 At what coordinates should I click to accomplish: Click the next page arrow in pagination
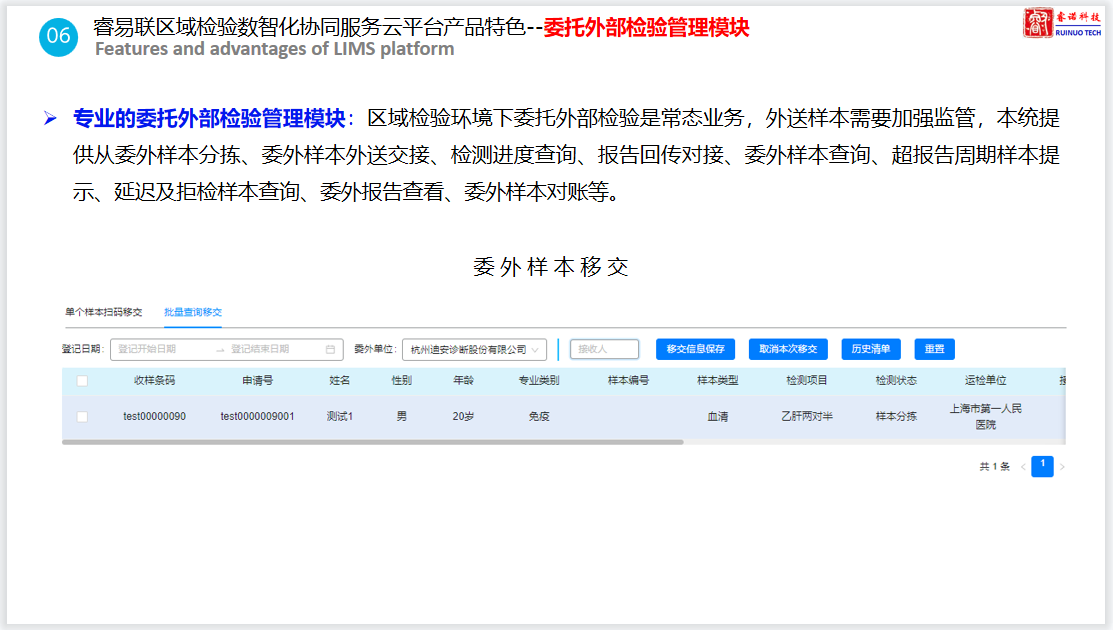1062,467
